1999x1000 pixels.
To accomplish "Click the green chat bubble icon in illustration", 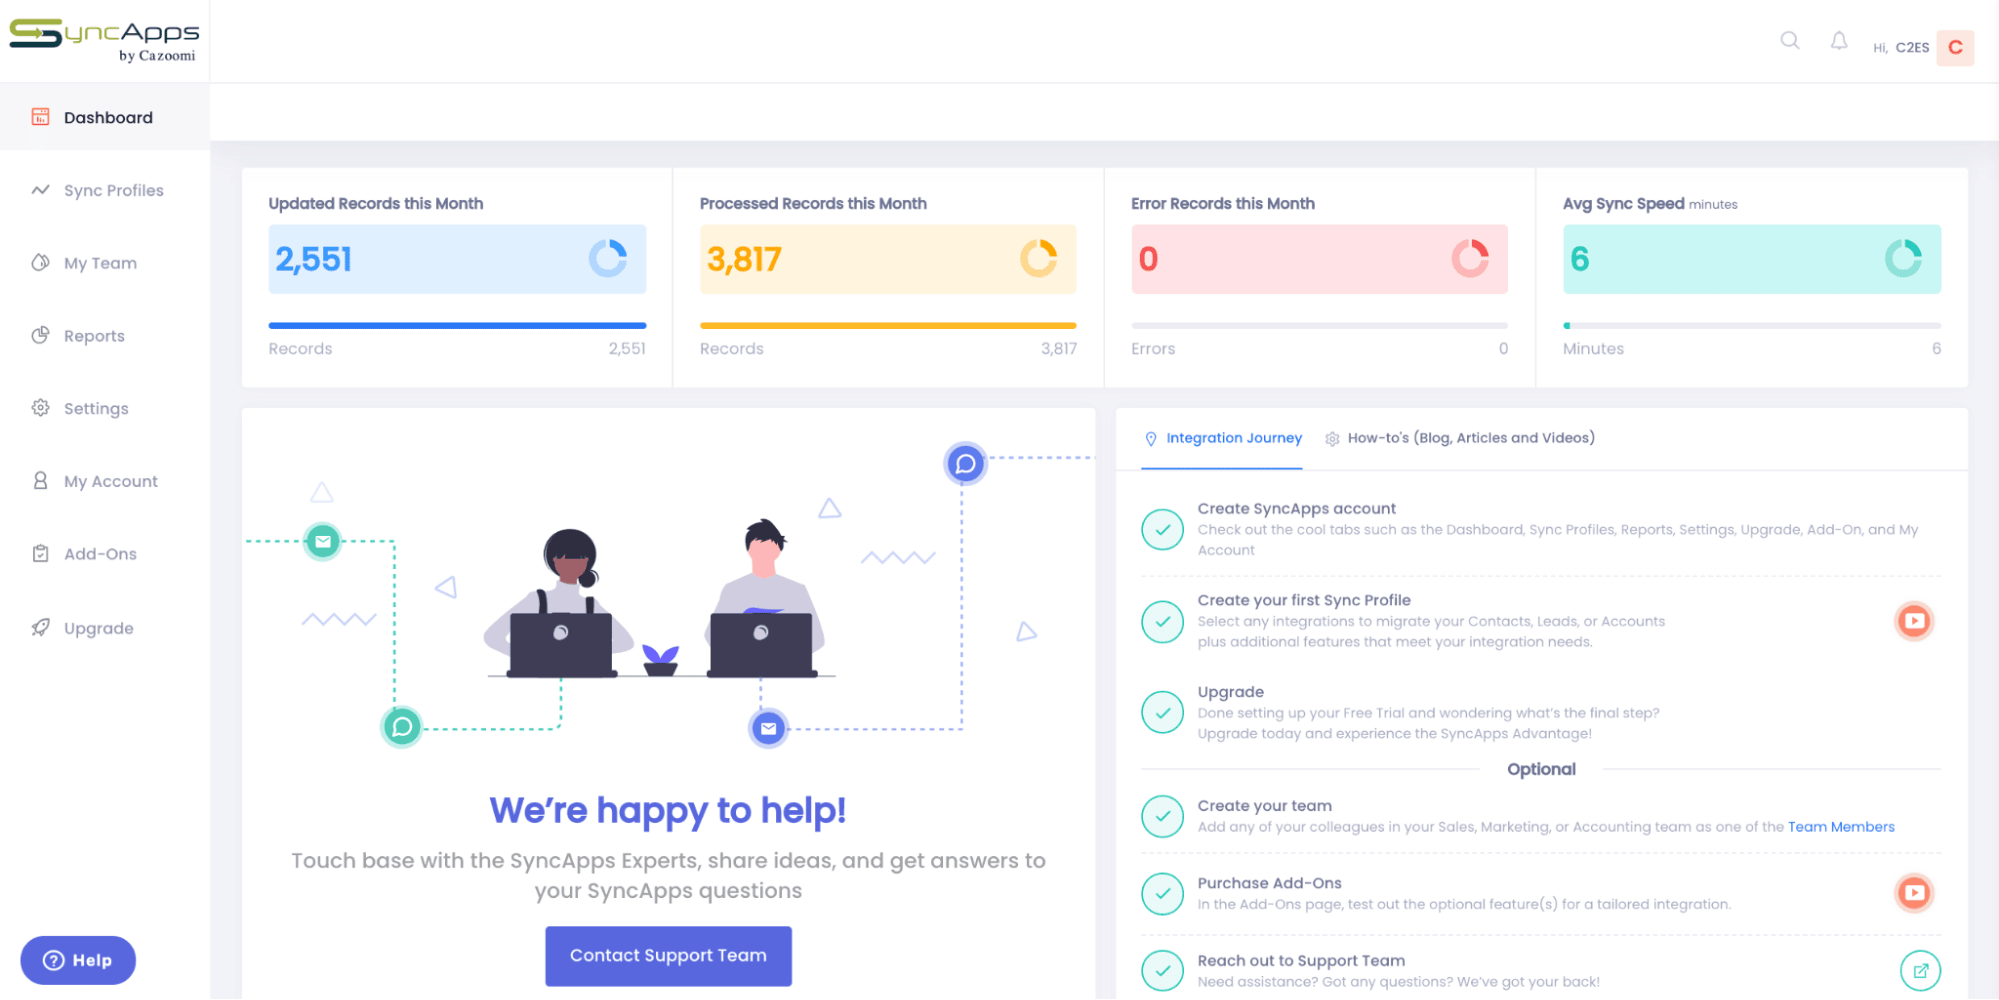I will pos(402,726).
